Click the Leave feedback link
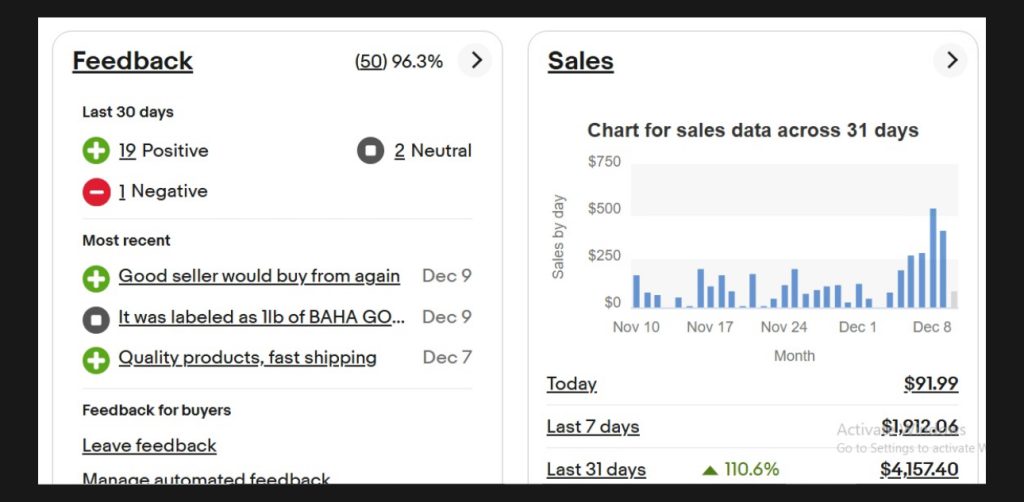 click(149, 445)
